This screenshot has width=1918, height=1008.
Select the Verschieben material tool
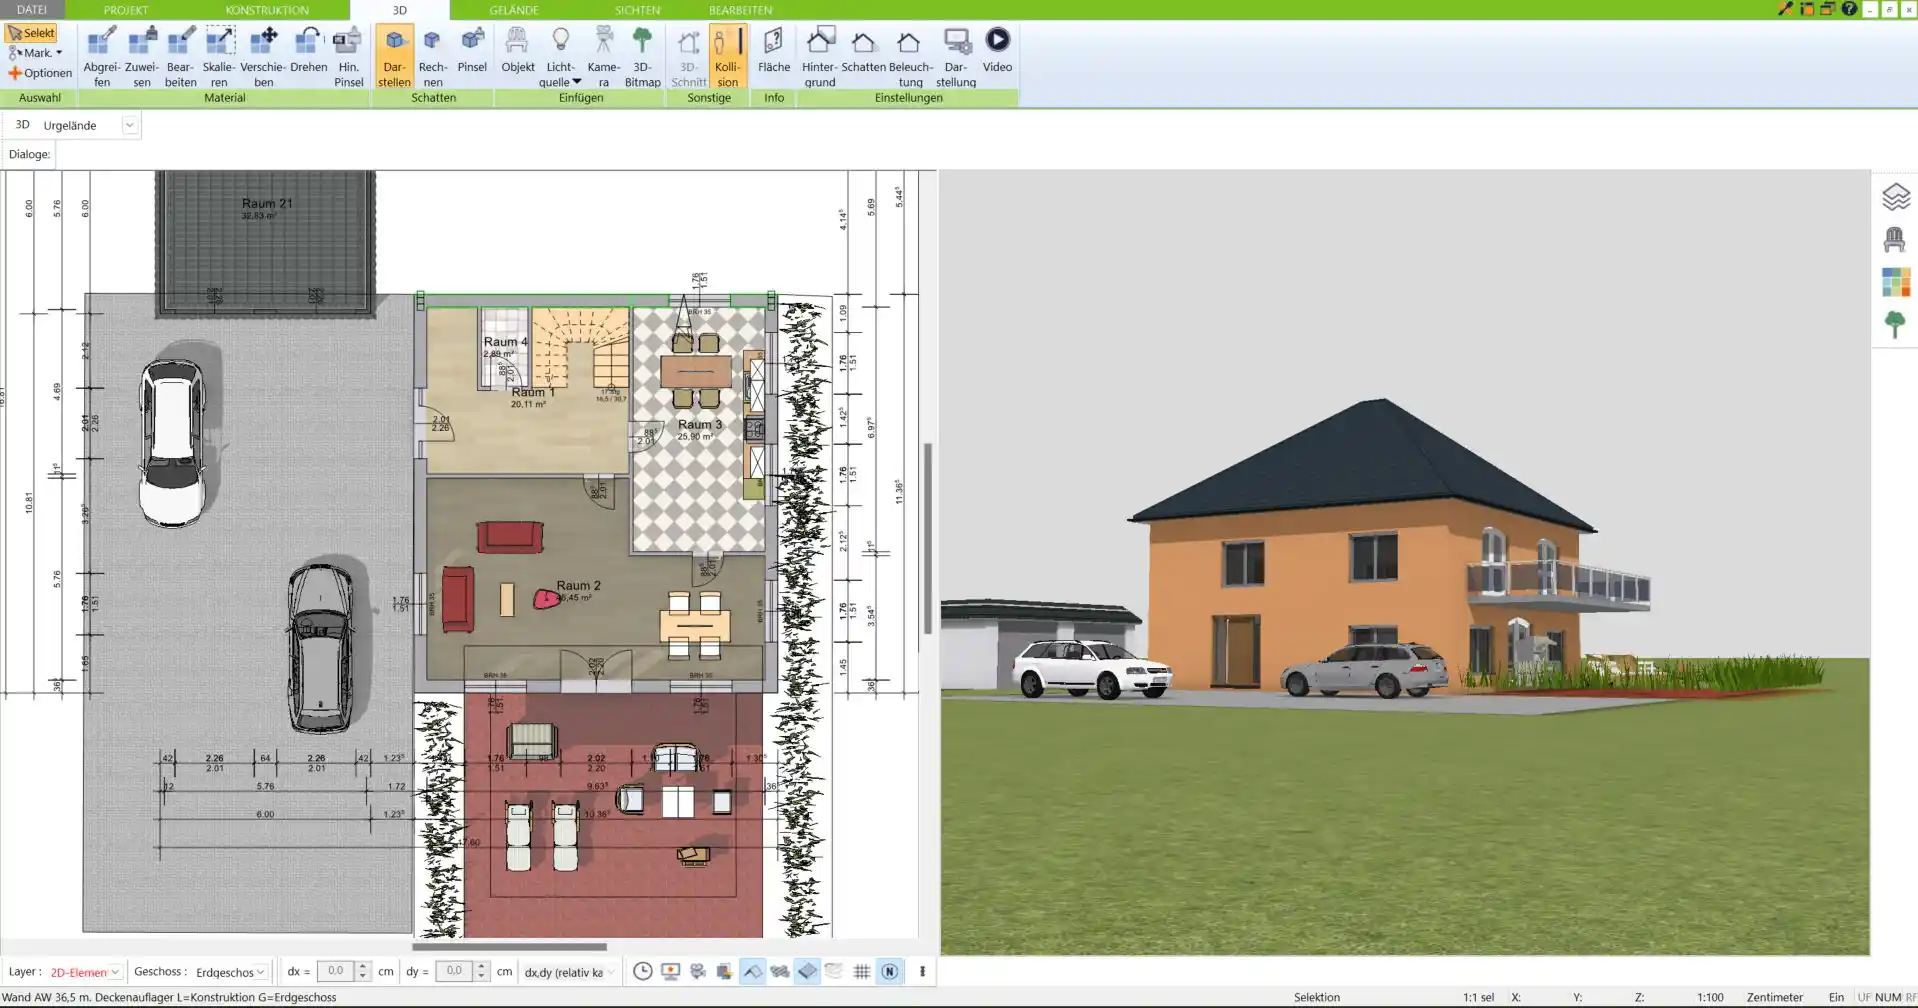point(263,57)
